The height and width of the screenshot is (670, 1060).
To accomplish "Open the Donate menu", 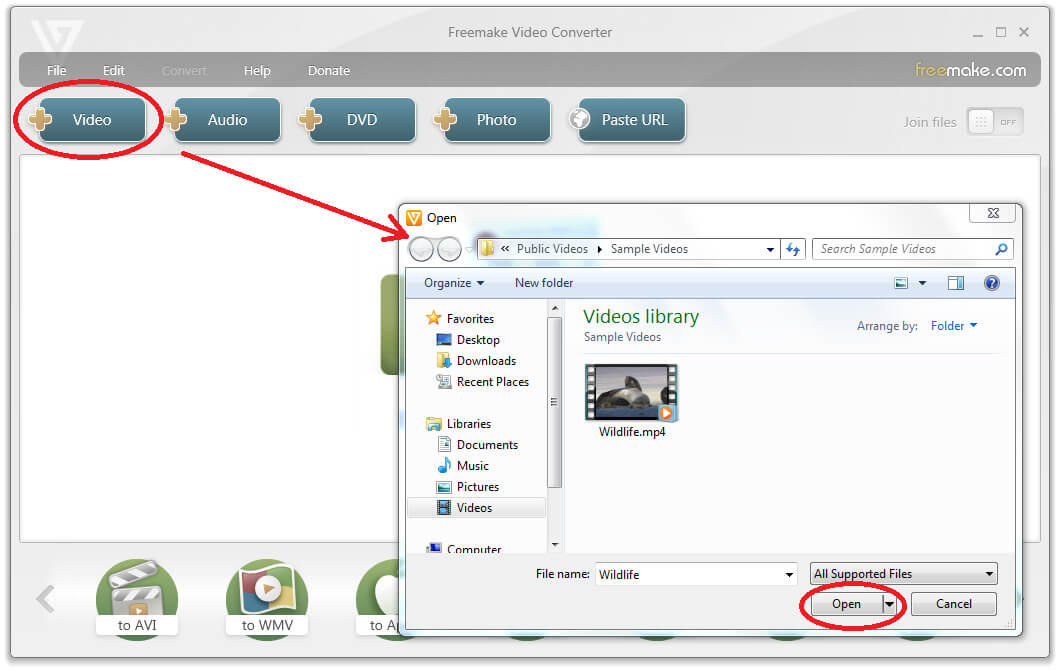I will point(329,70).
